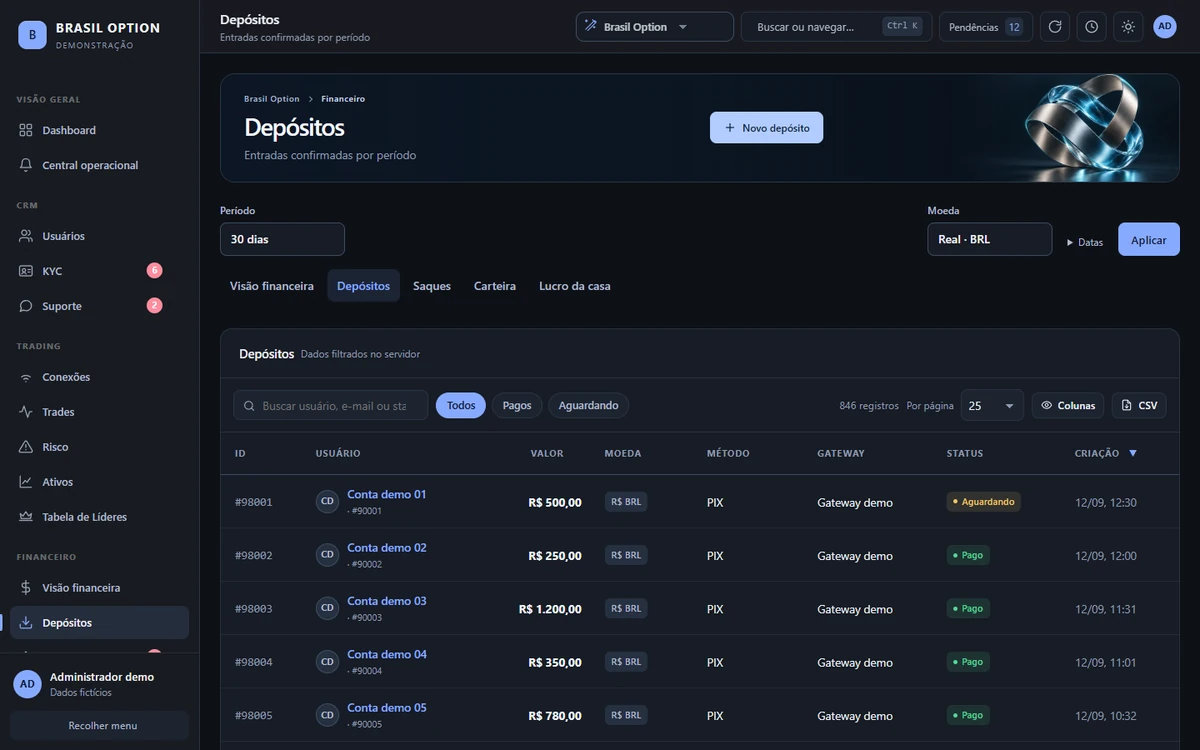Switch to the Saques tab
Viewport: 1200px width, 750px height.
click(x=432, y=286)
